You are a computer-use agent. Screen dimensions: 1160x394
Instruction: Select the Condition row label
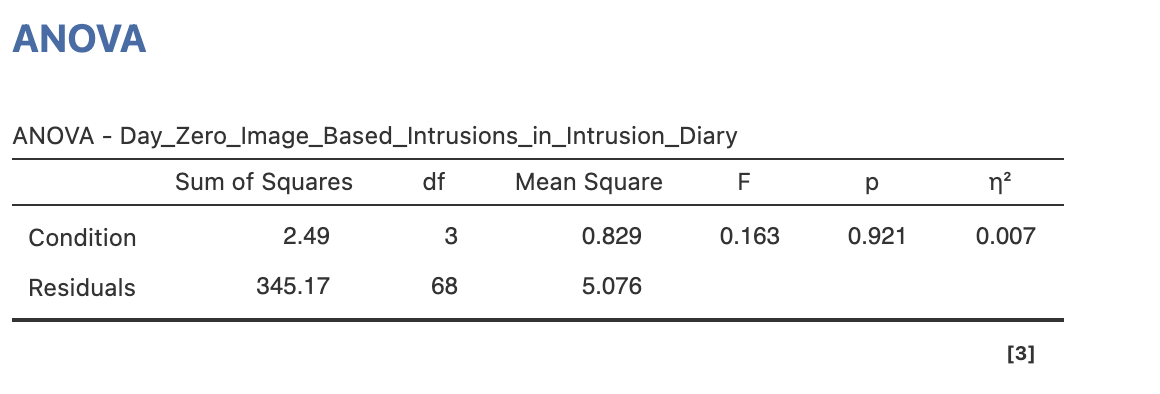coord(82,237)
